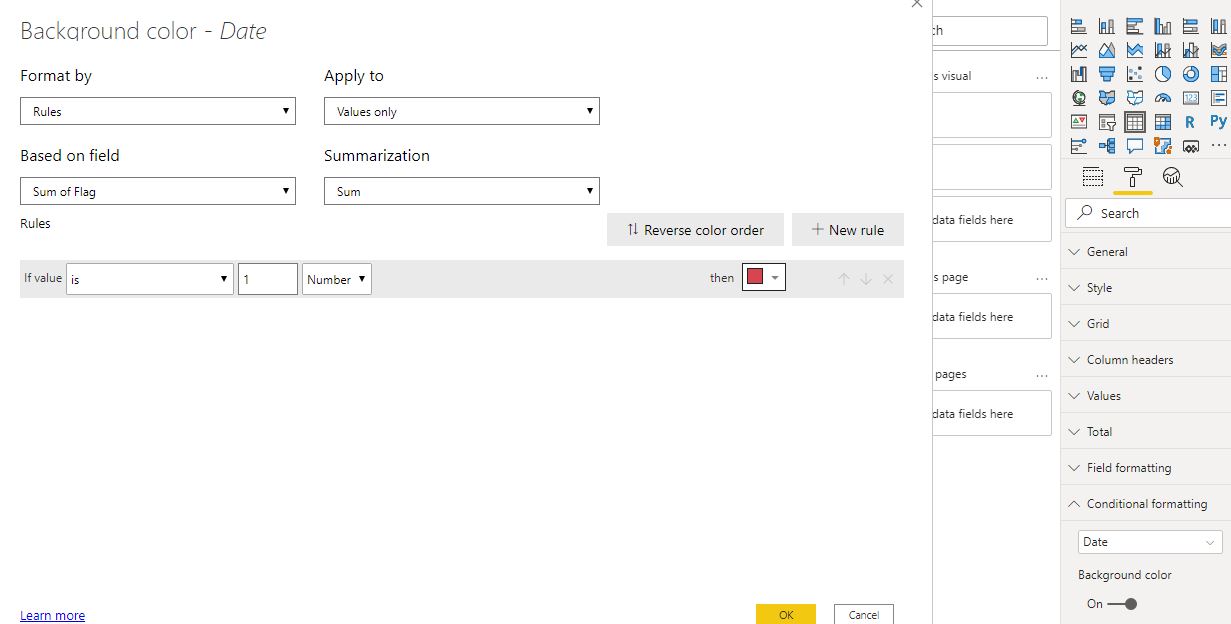Move the rule down with arrow
This screenshot has width=1231, height=624.
(x=866, y=279)
